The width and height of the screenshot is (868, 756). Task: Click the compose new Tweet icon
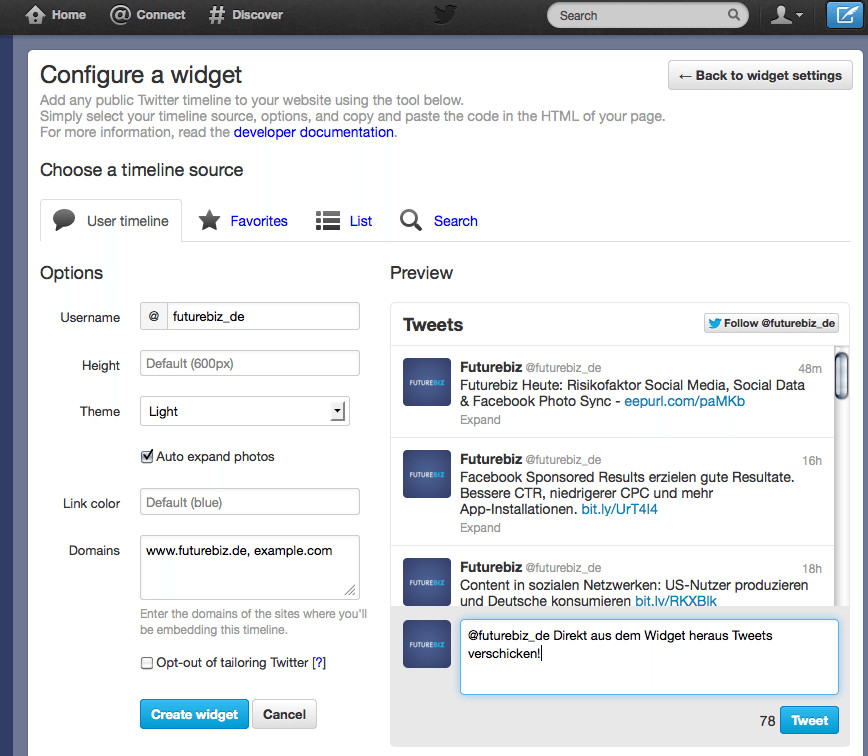(845, 15)
